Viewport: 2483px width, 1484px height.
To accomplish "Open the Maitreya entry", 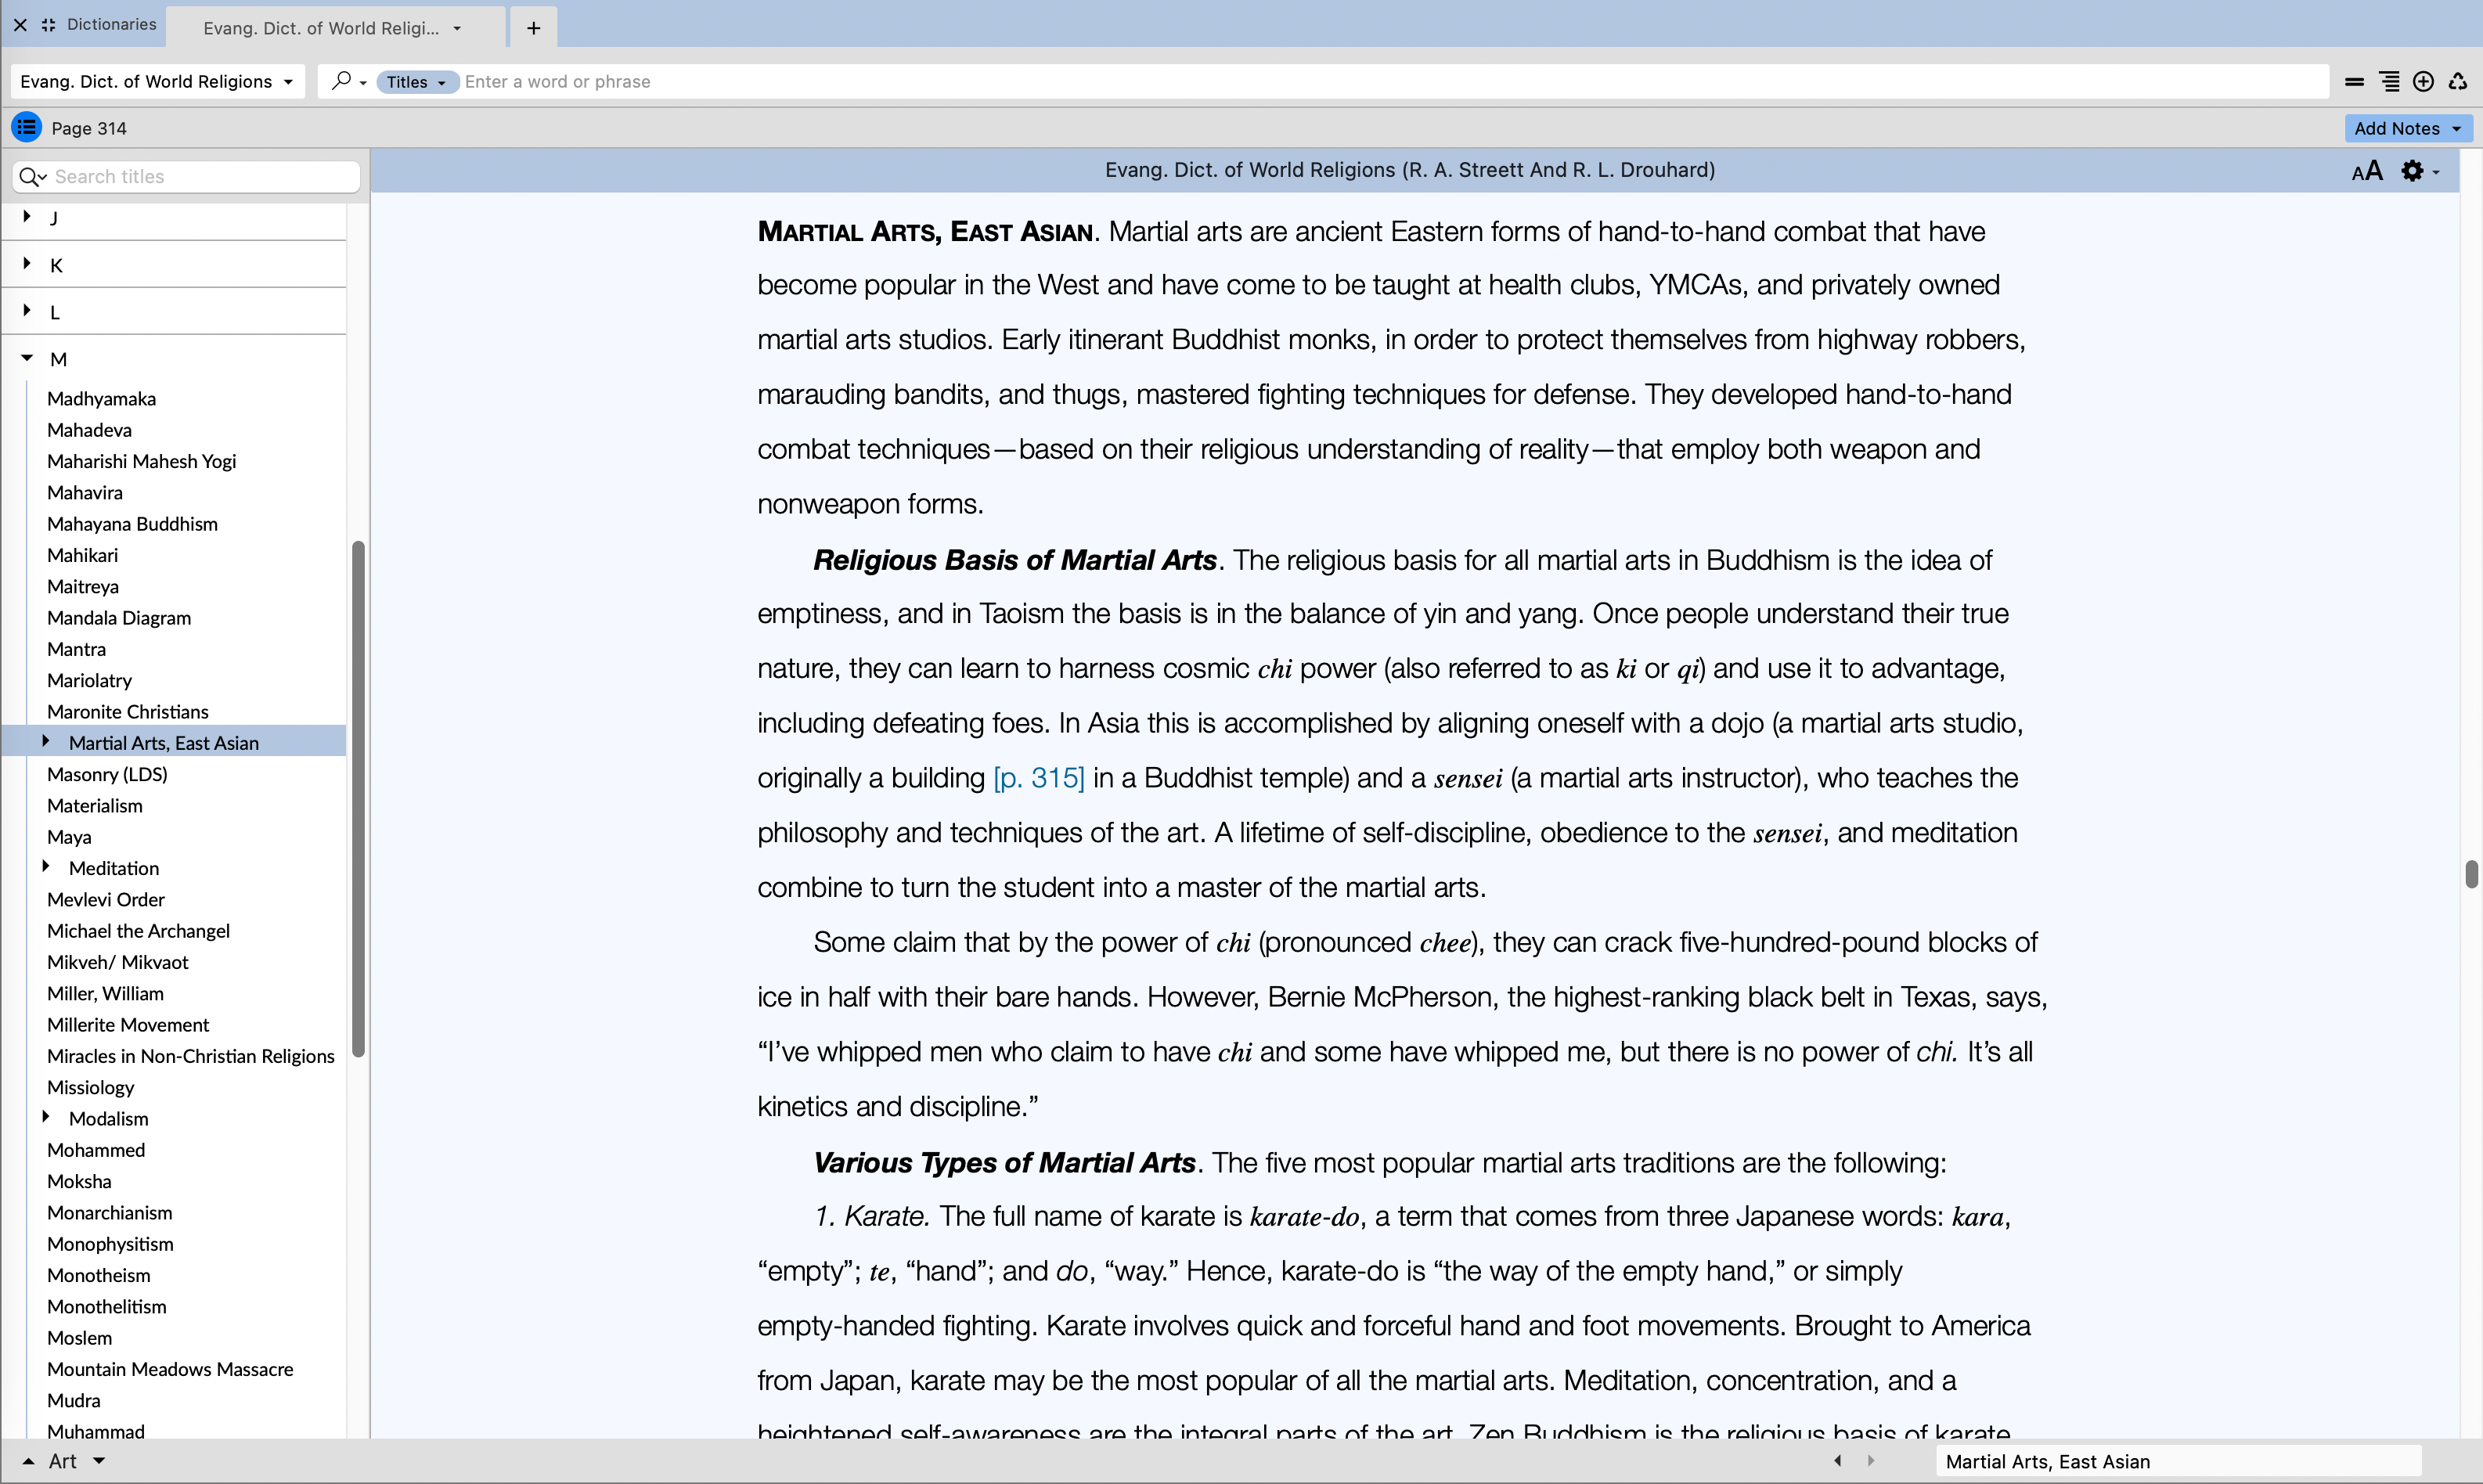I will pos(83,587).
